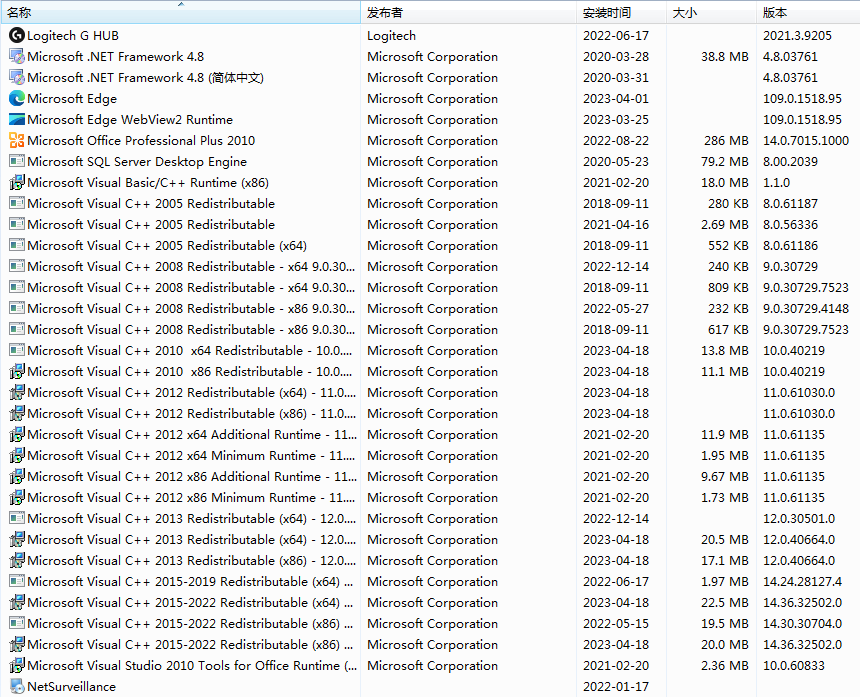This screenshot has width=860, height=697.
Task: Click the Microsoft Edge icon
Action: coord(17,99)
